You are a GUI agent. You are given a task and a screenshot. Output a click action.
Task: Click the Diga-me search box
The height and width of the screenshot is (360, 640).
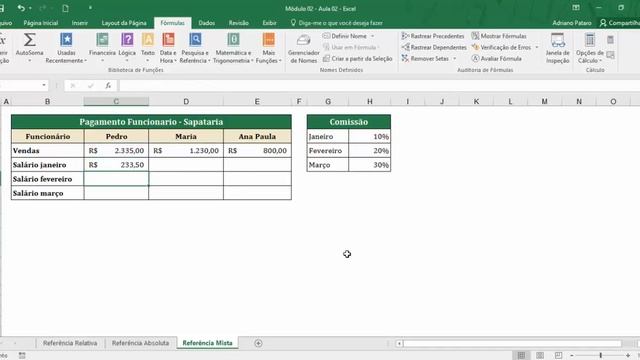(x=337, y=23)
